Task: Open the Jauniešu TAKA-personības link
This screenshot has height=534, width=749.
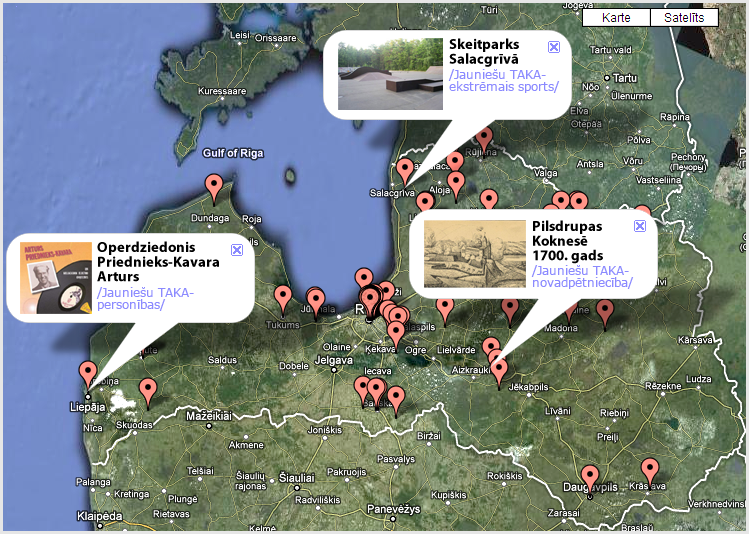Action: pyautogui.click(x=145, y=298)
